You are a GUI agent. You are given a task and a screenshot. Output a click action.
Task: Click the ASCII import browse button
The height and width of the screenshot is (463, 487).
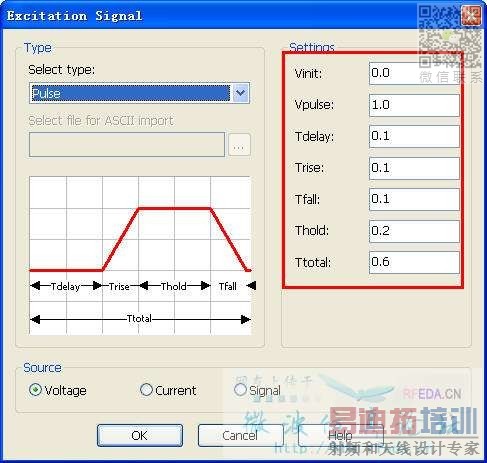239,145
